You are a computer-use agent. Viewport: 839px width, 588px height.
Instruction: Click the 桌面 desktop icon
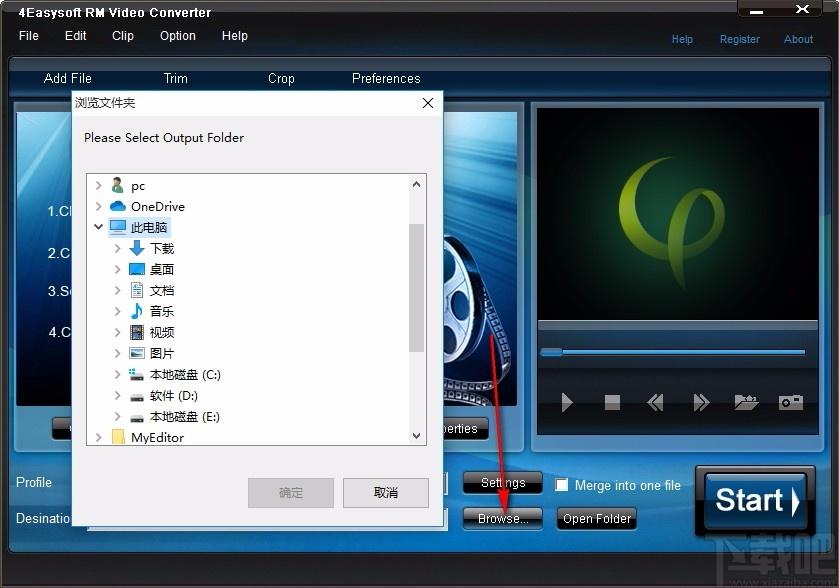point(137,269)
